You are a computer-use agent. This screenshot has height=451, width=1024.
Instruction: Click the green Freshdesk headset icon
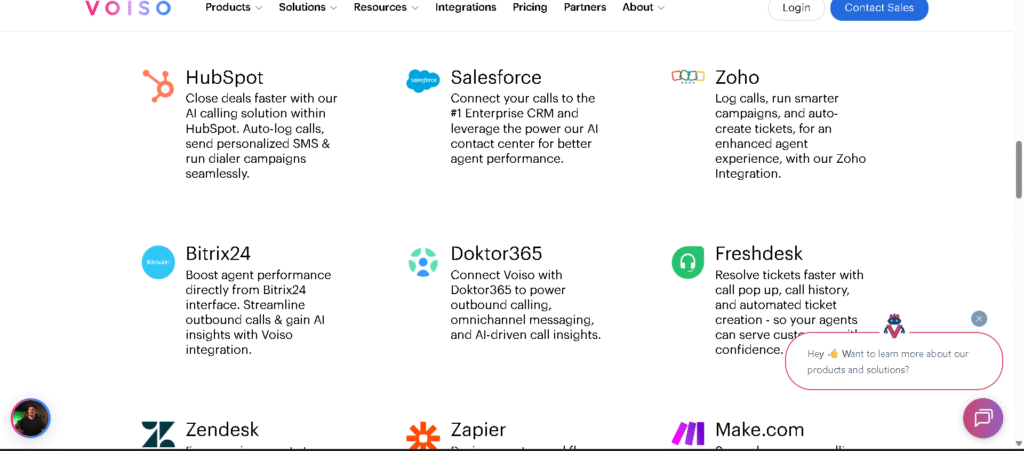click(688, 262)
